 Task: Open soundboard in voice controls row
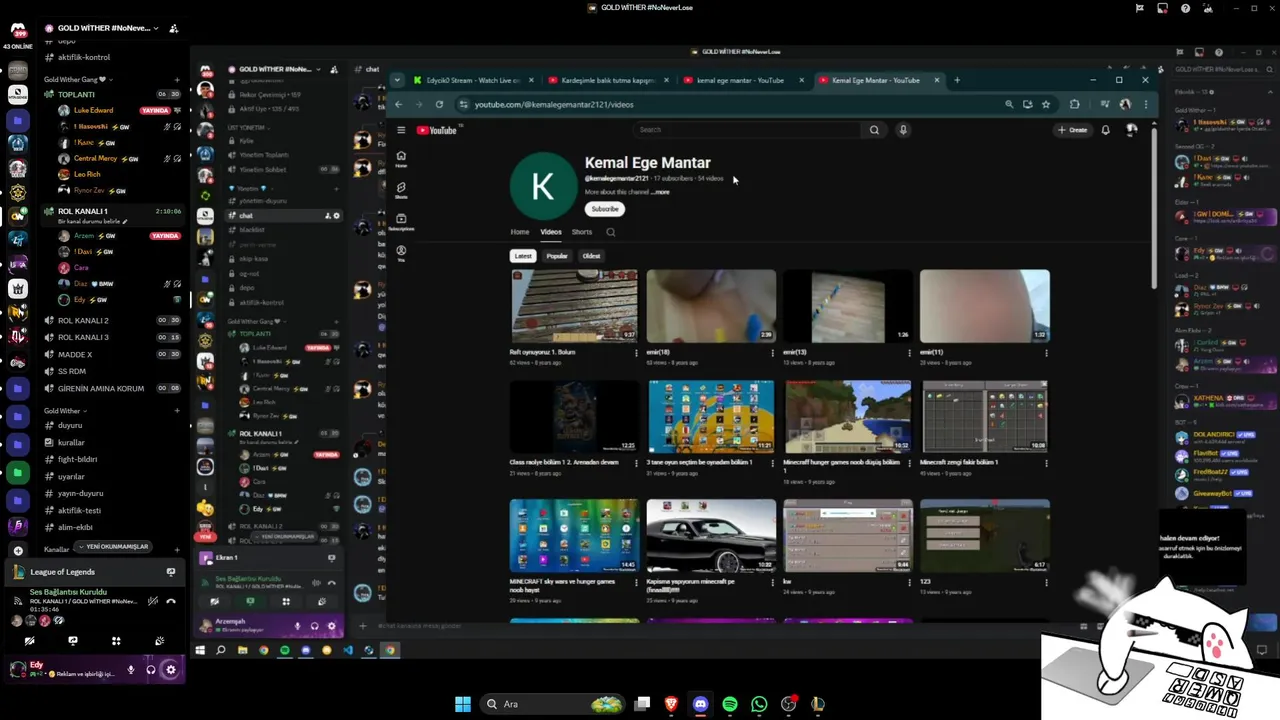pyautogui.click(x=160, y=640)
